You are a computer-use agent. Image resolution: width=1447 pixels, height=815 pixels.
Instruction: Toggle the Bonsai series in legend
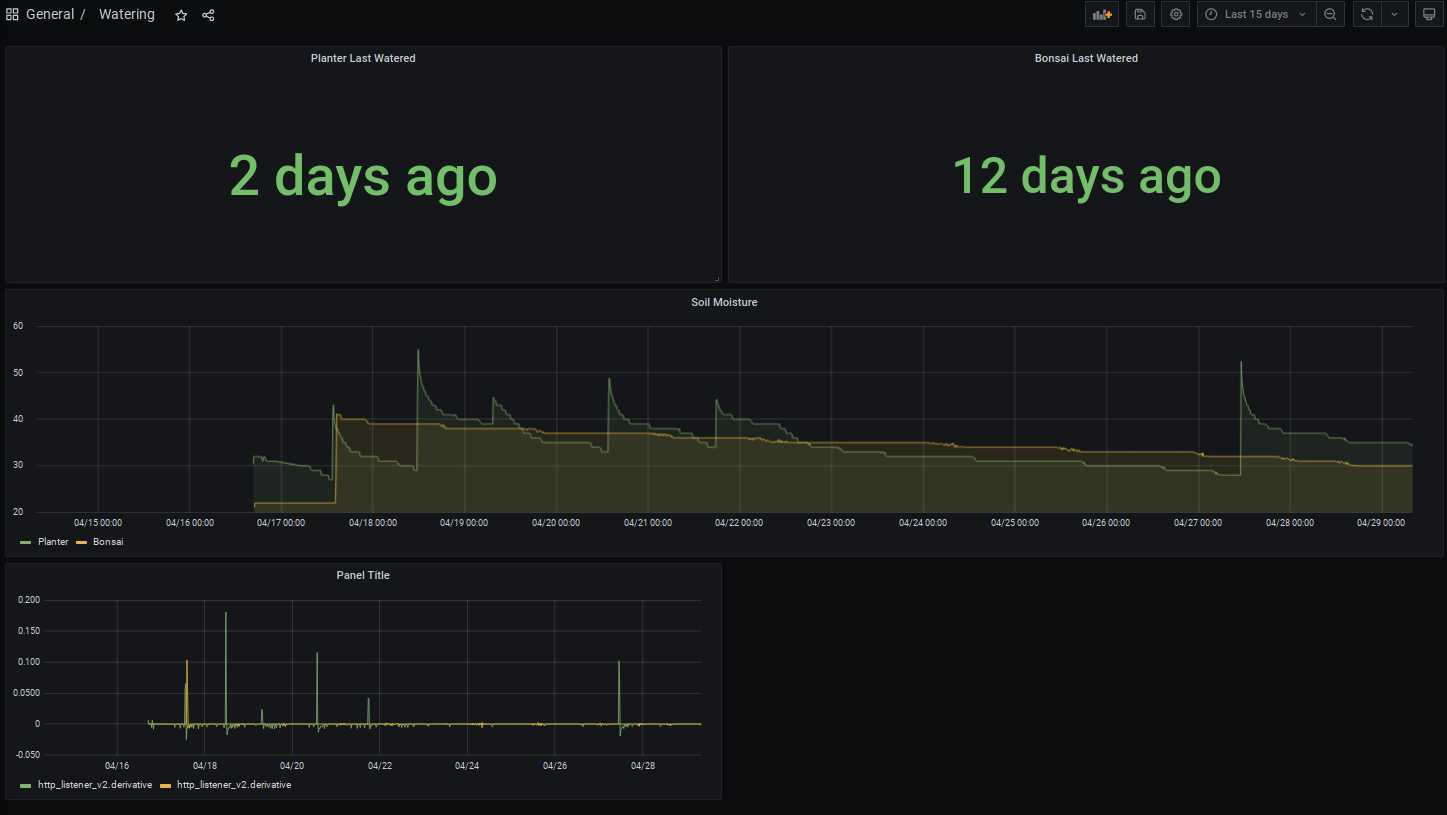[107, 541]
